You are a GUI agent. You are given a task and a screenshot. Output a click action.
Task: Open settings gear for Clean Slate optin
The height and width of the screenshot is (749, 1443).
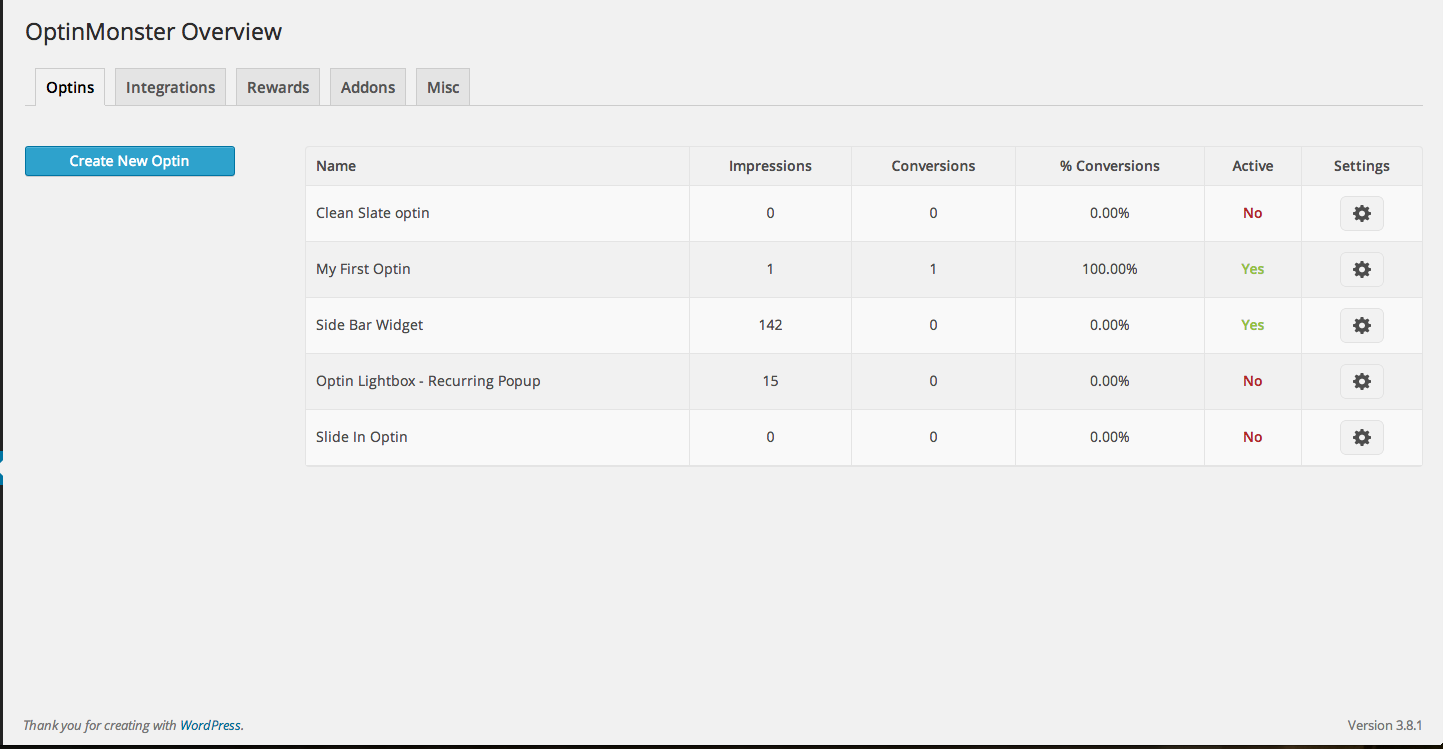tap(1361, 213)
